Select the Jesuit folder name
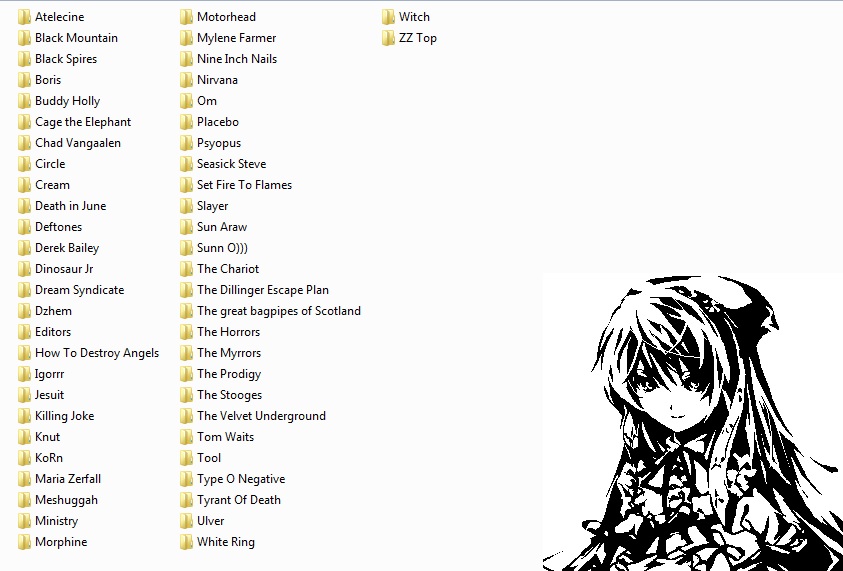The image size is (843, 571). point(49,395)
